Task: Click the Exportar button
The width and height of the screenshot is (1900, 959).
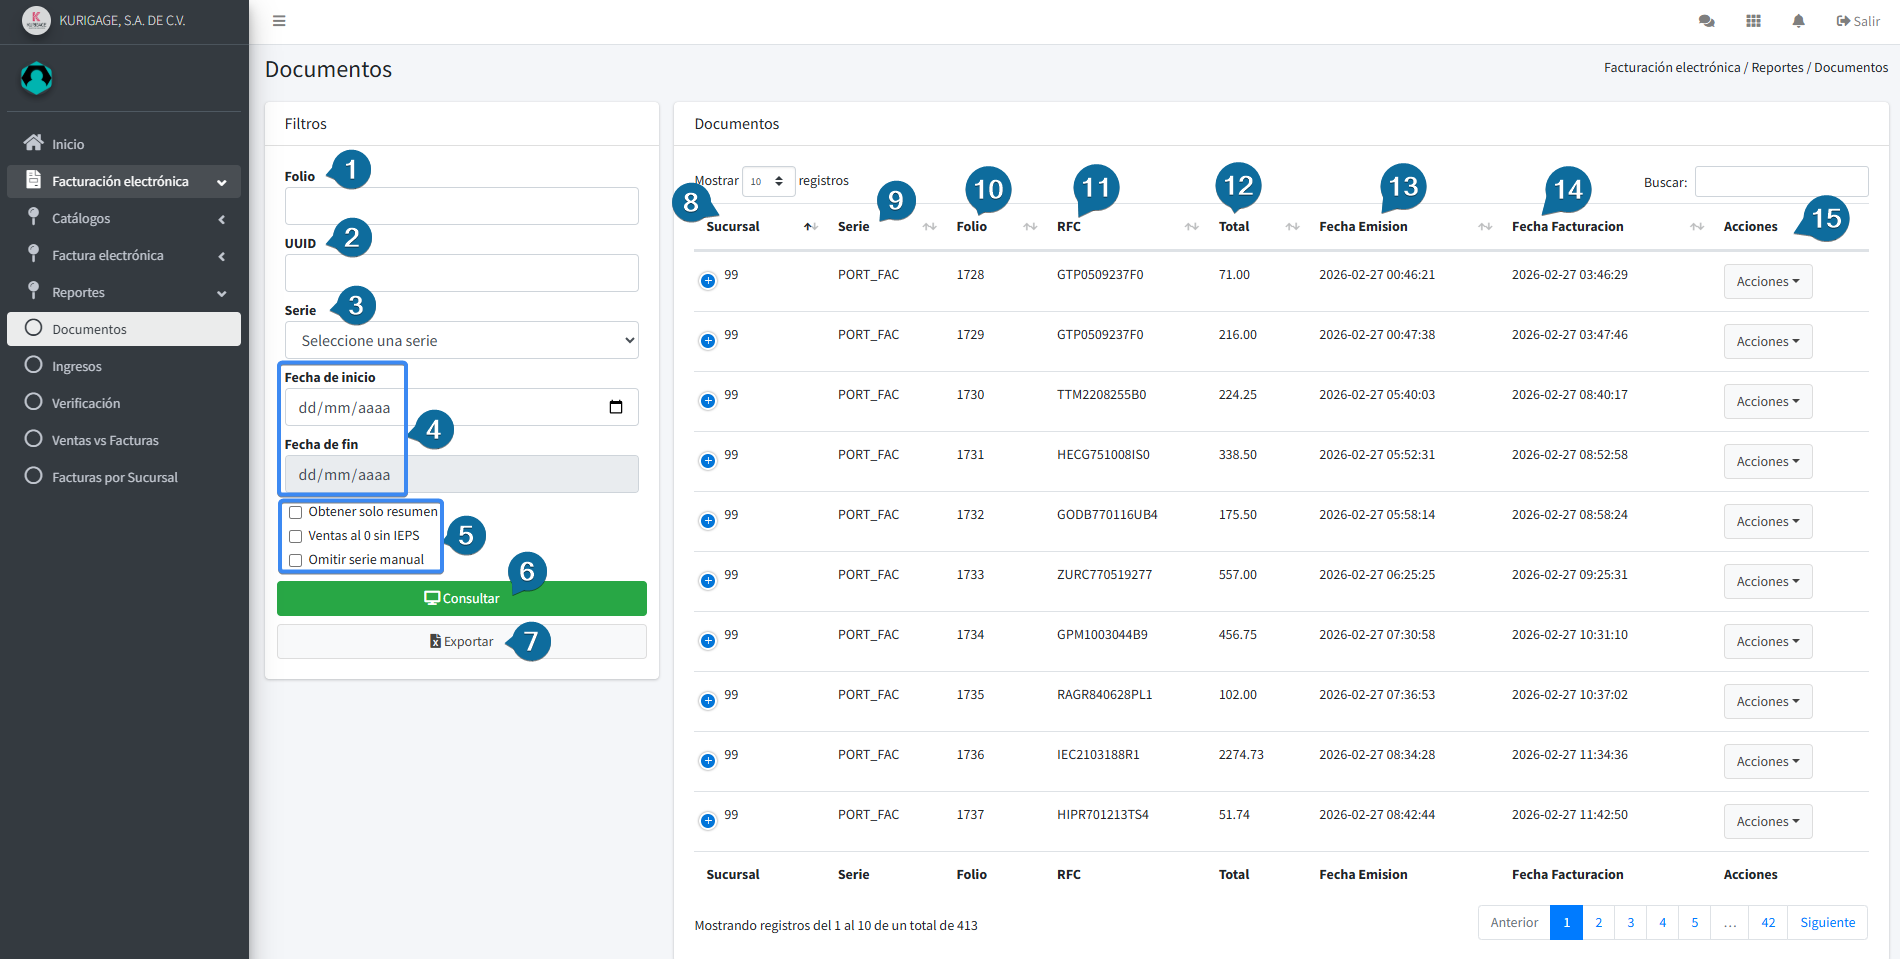Action: click(x=461, y=642)
